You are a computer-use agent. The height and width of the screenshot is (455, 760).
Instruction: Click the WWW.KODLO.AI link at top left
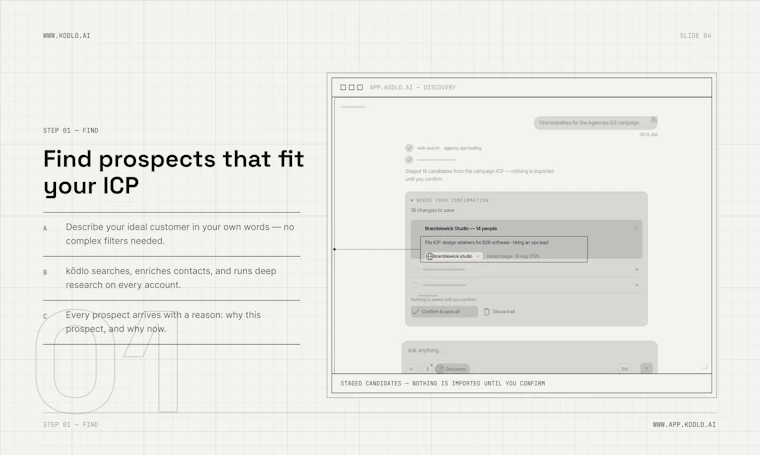(66, 35)
